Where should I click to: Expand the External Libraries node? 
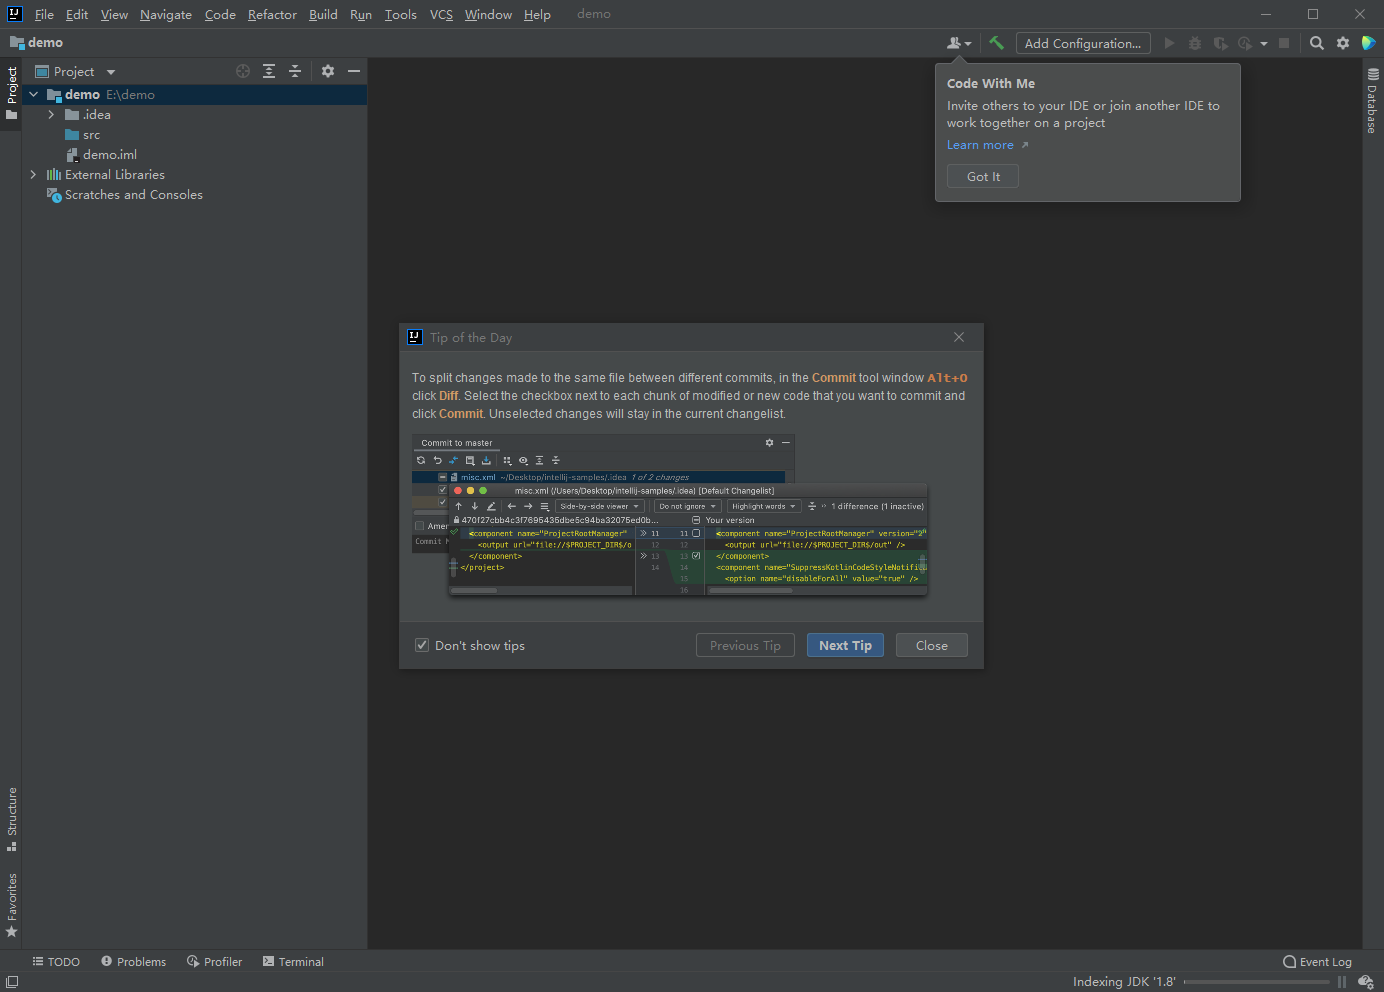[x=34, y=174]
